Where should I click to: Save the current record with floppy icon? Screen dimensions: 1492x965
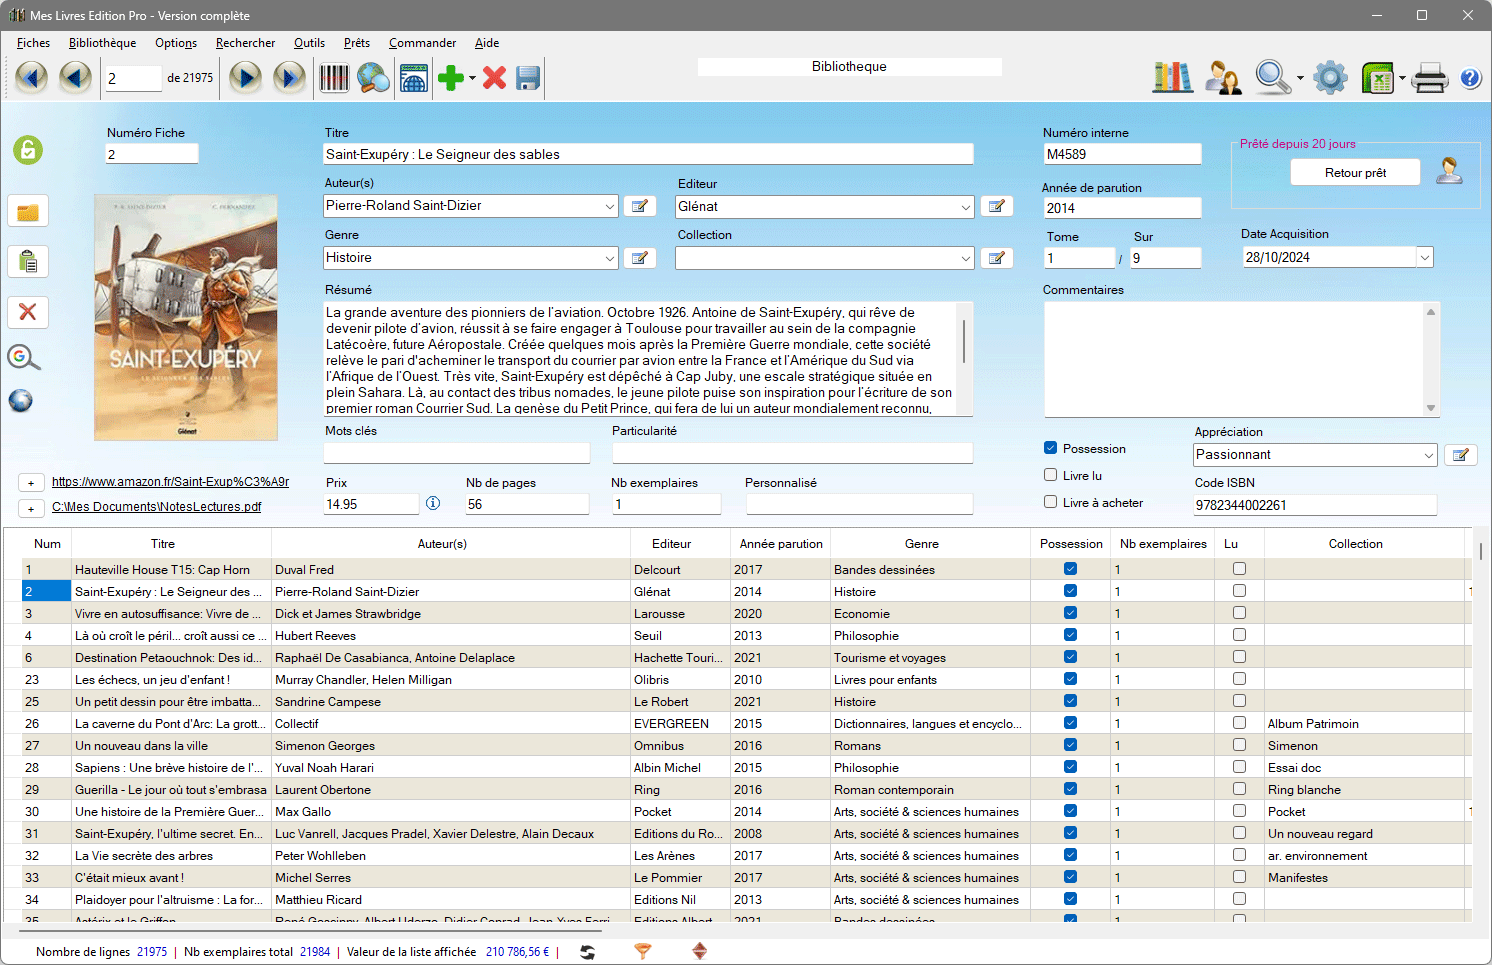click(x=528, y=77)
